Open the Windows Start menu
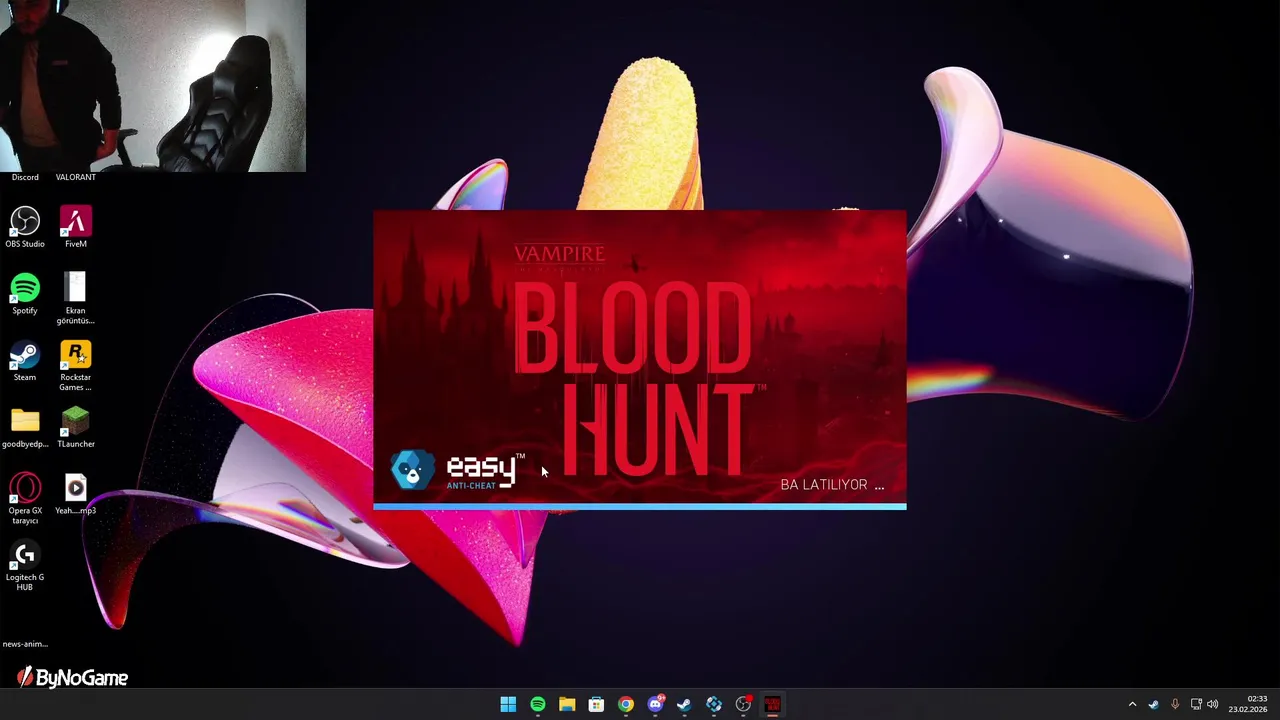 click(508, 705)
